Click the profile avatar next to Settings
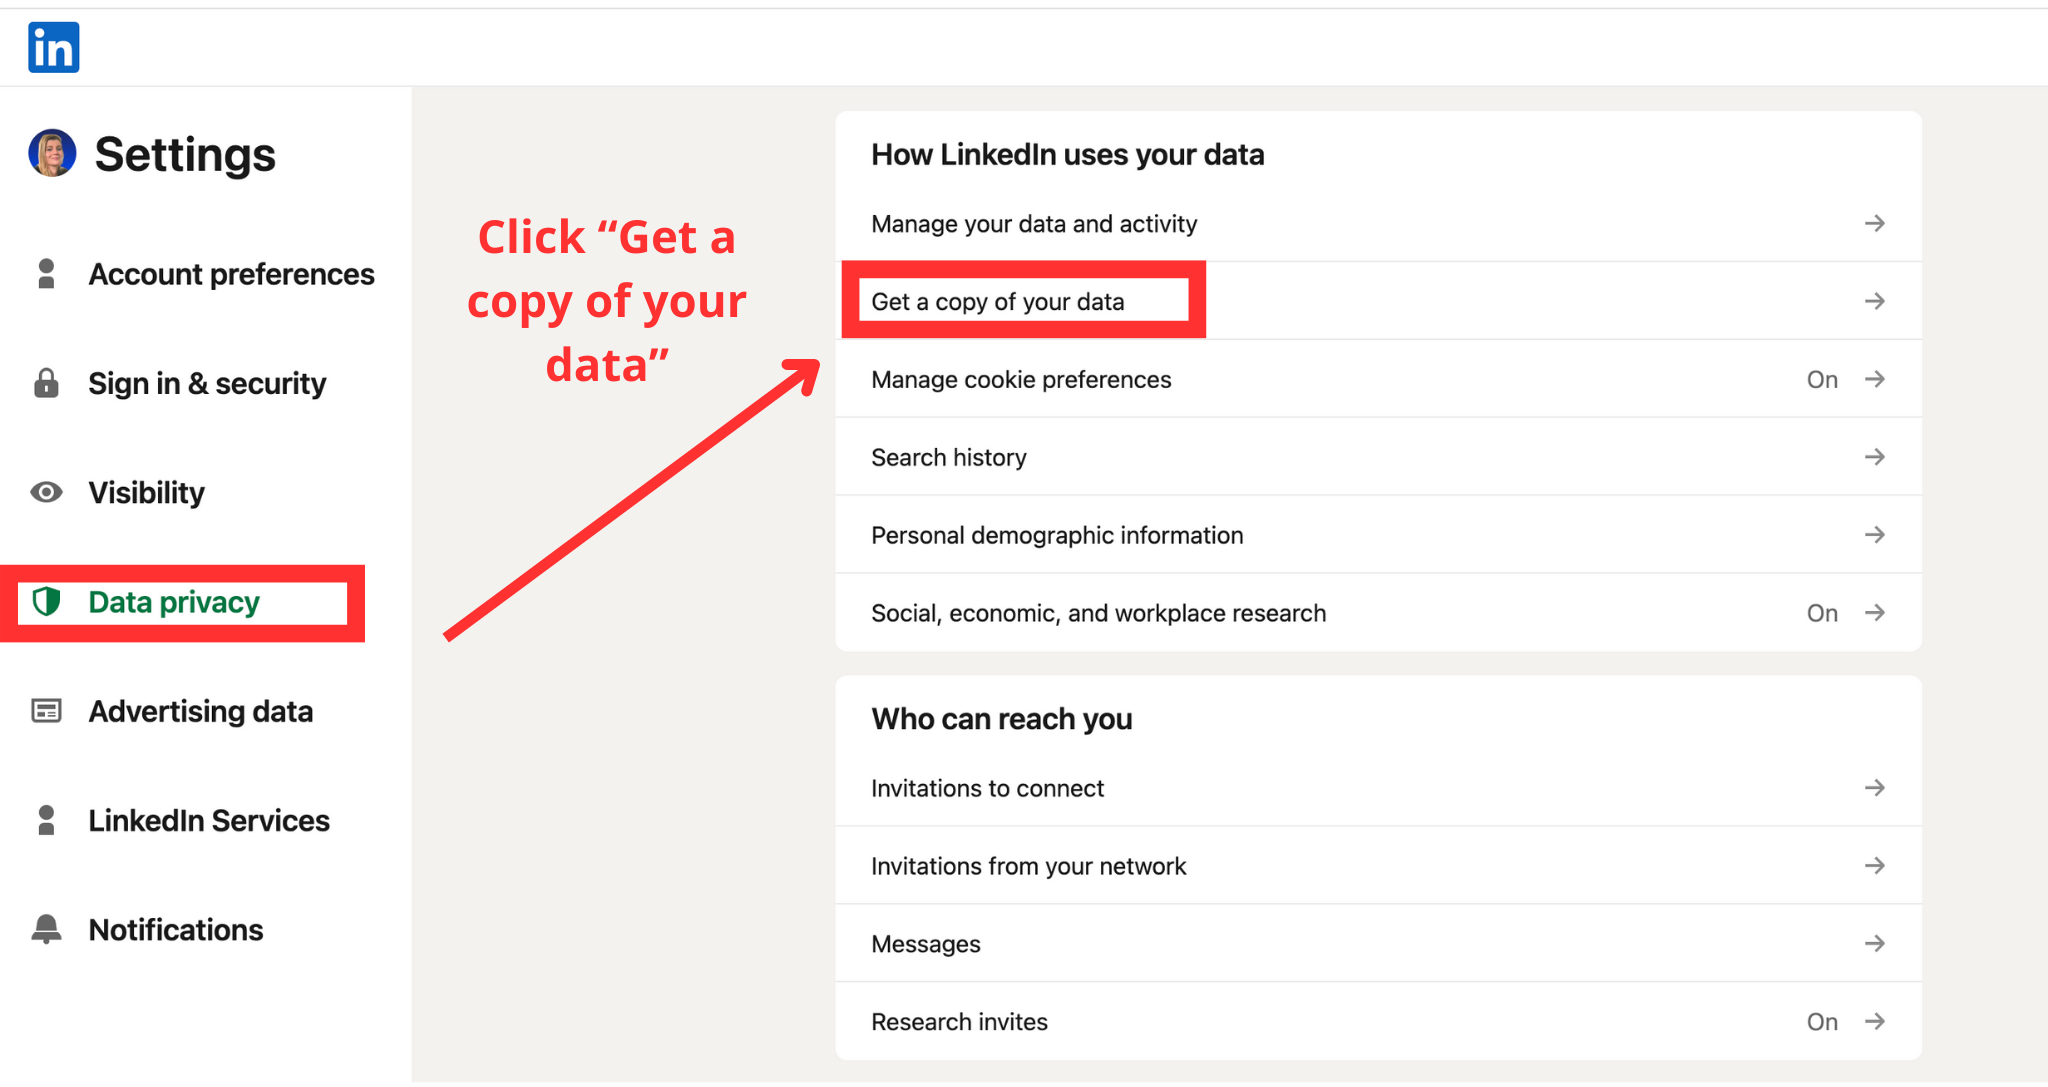Screen dimensions: 2048x1087 (53, 154)
